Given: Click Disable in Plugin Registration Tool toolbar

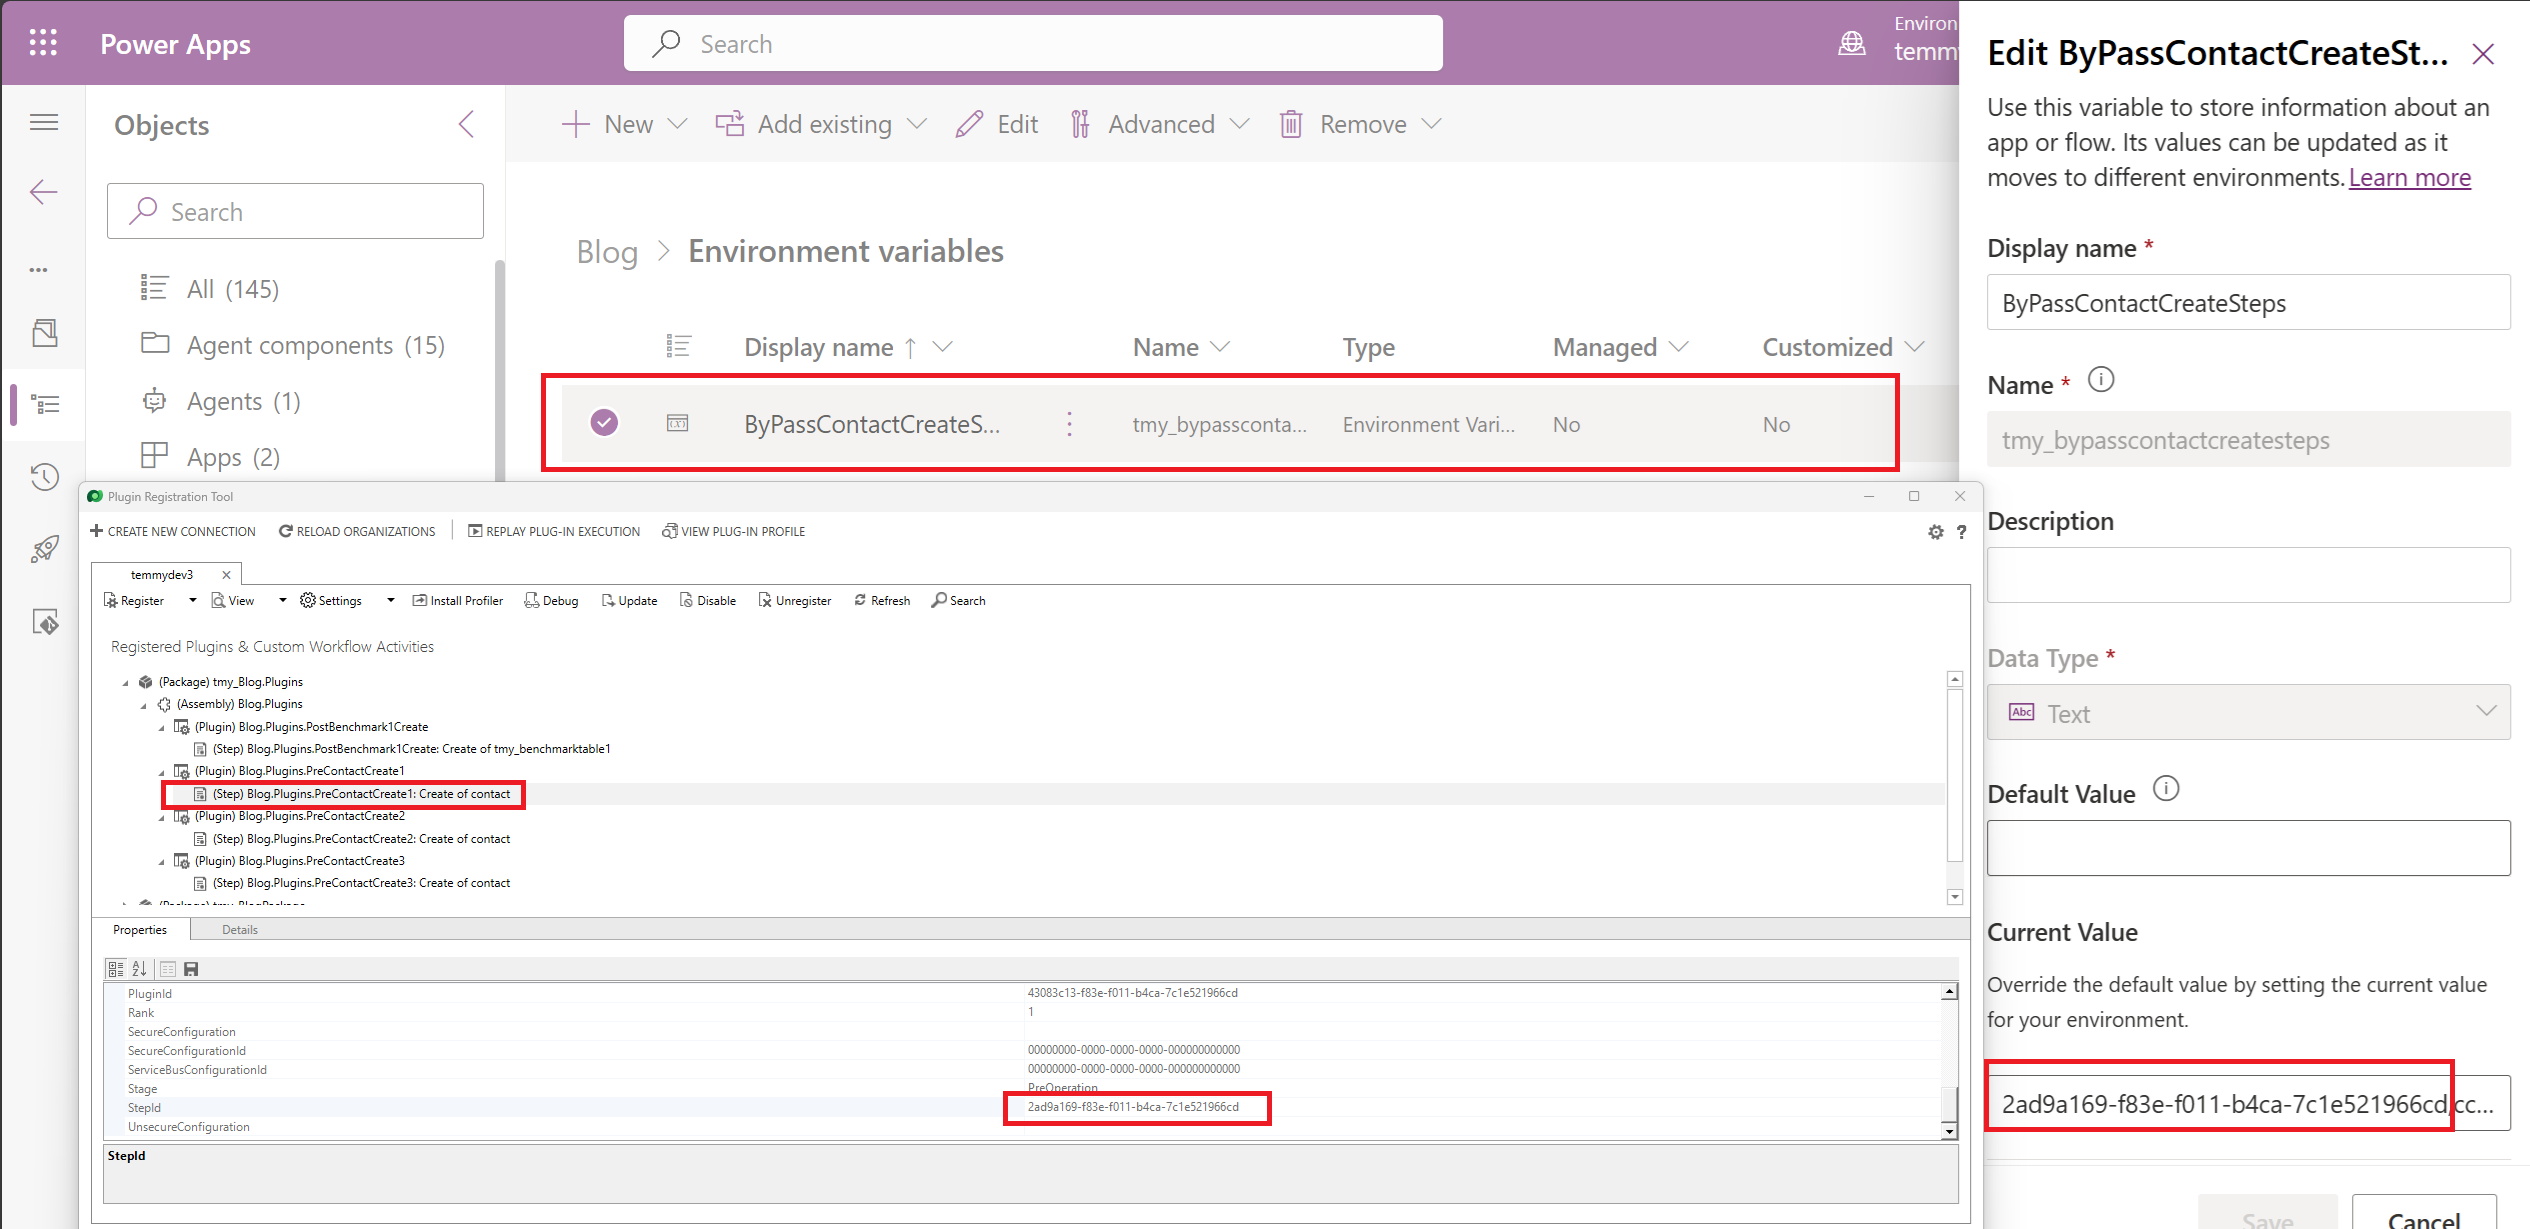Looking at the screenshot, I should tap(708, 600).
